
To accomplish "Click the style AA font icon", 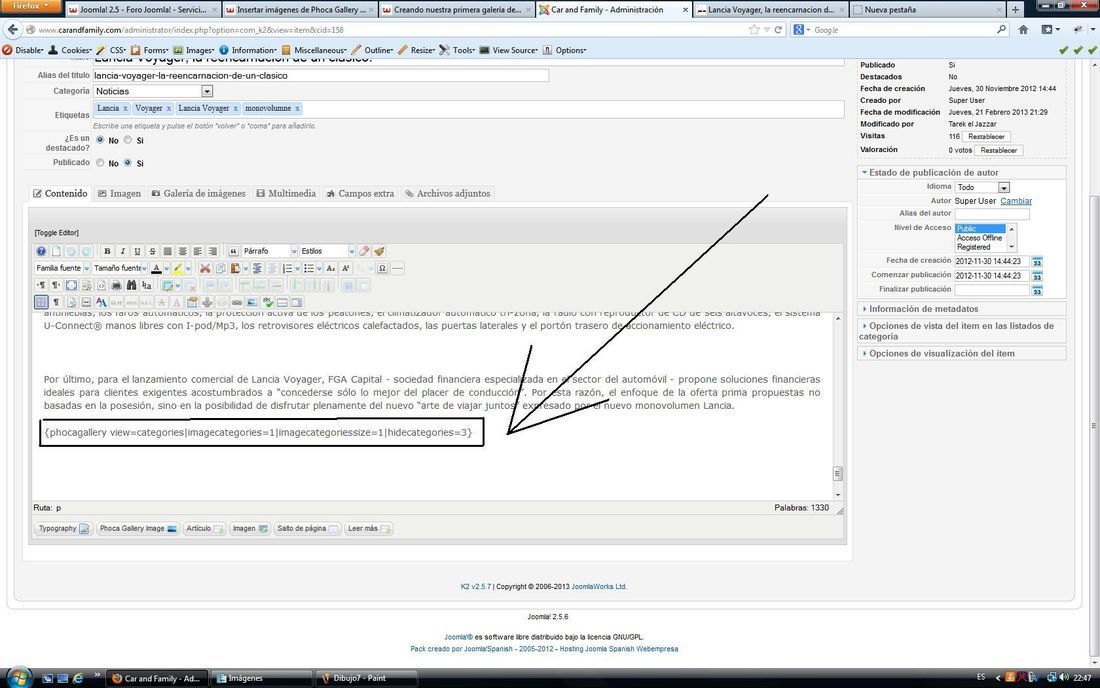I will 102,302.
